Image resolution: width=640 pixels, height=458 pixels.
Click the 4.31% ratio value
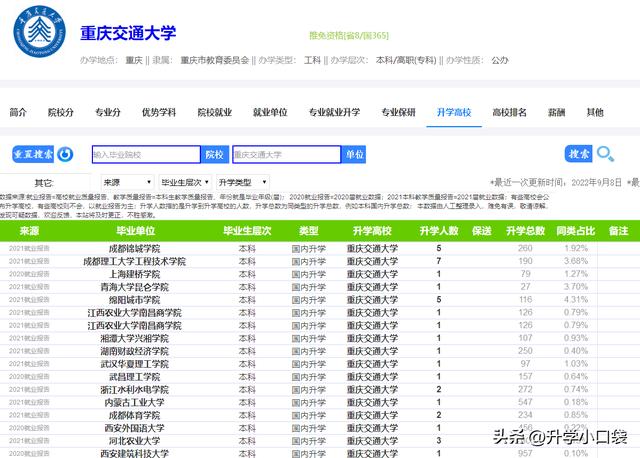(x=576, y=300)
